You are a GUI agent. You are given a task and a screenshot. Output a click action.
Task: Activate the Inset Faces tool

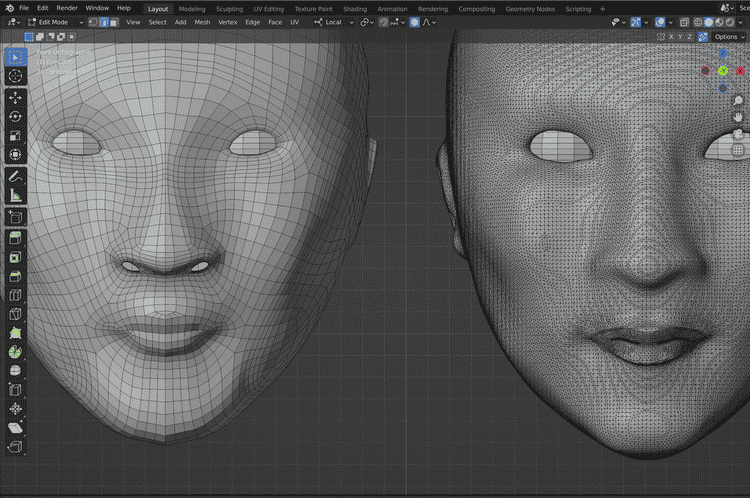(x=15, y=257)
